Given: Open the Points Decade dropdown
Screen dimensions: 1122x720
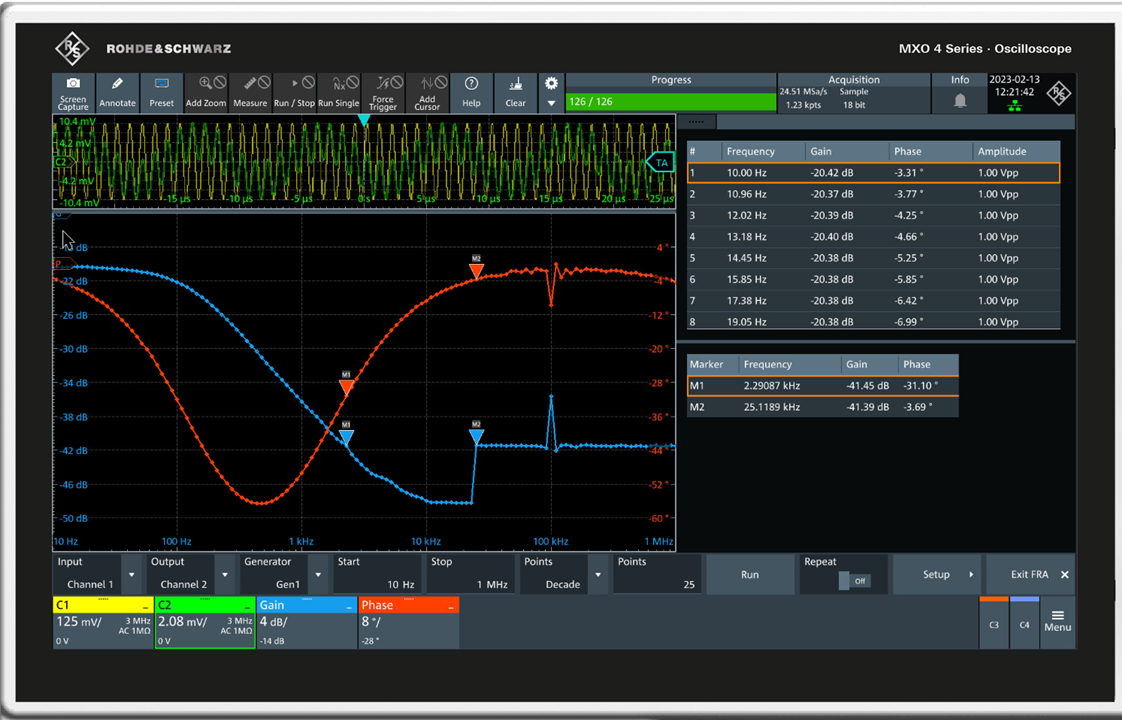Looking at the screenshot, I should (597, 575).
